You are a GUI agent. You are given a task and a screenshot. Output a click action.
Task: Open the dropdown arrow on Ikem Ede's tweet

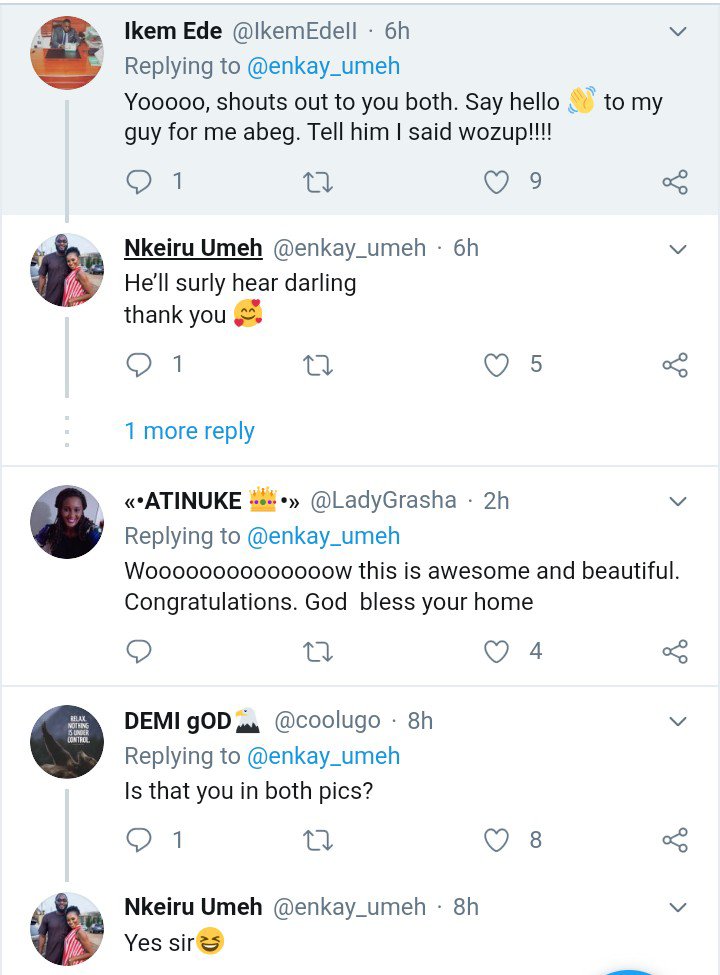677,32
